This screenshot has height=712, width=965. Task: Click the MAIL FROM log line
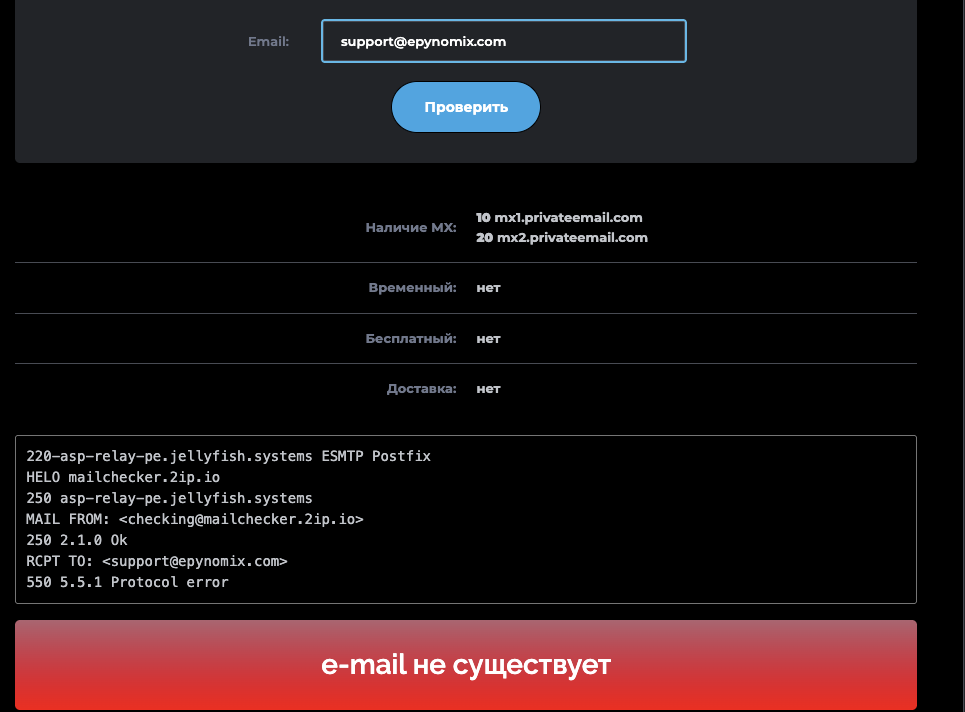coord(194,519)
